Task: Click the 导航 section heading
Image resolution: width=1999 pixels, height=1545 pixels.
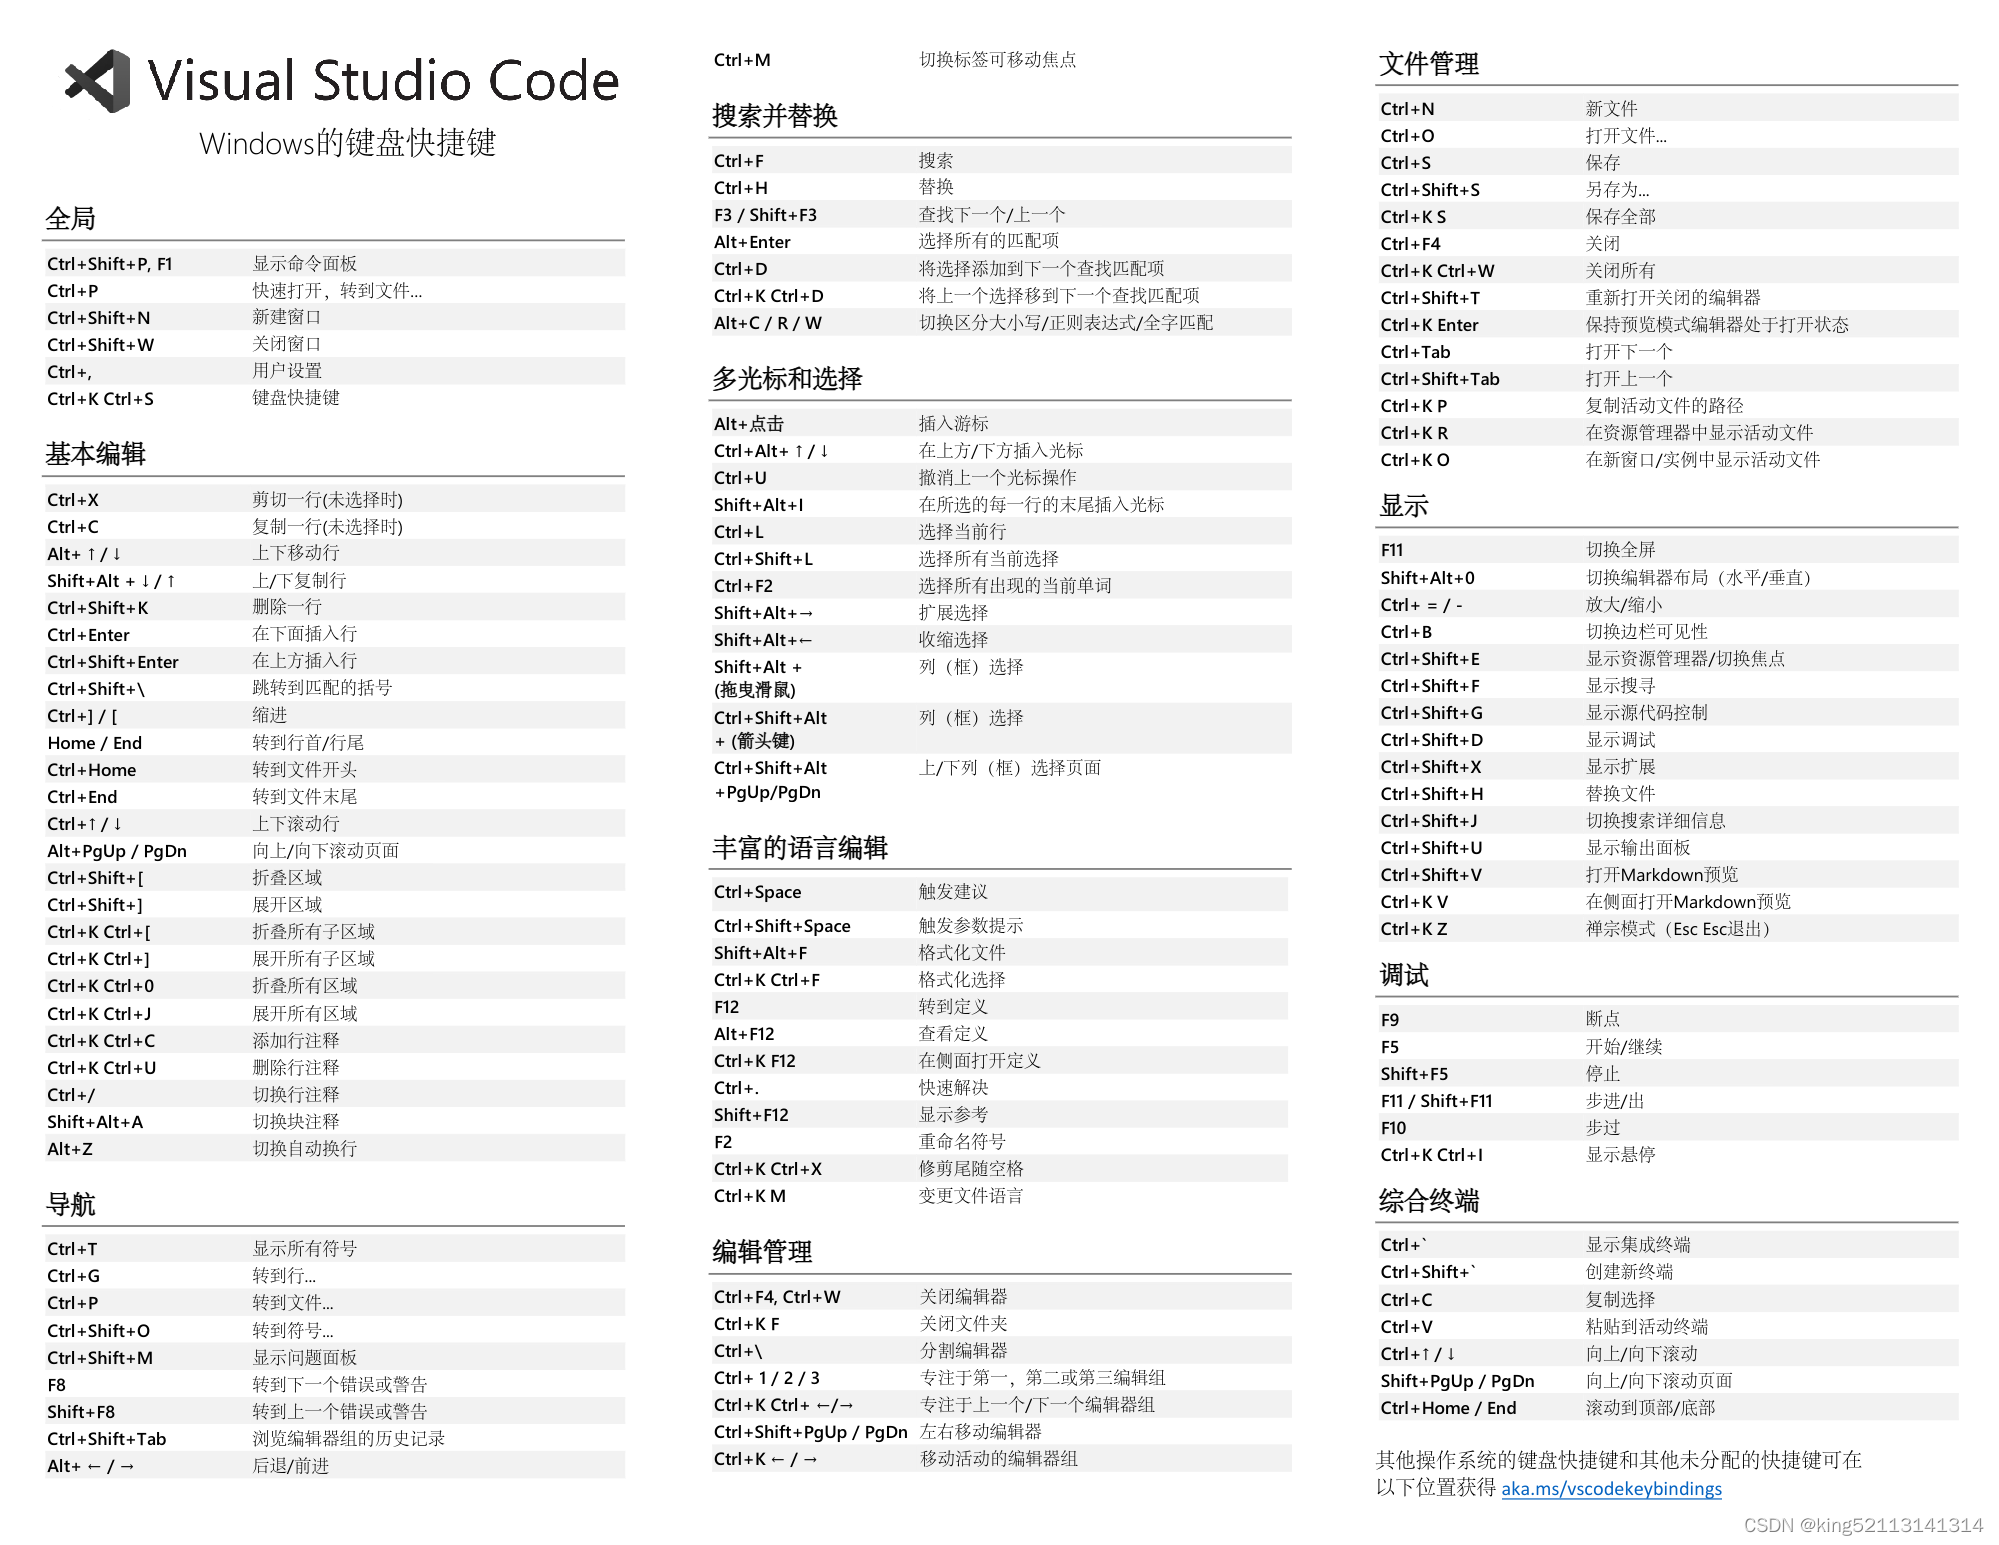Action: (x=70, y=1204)
